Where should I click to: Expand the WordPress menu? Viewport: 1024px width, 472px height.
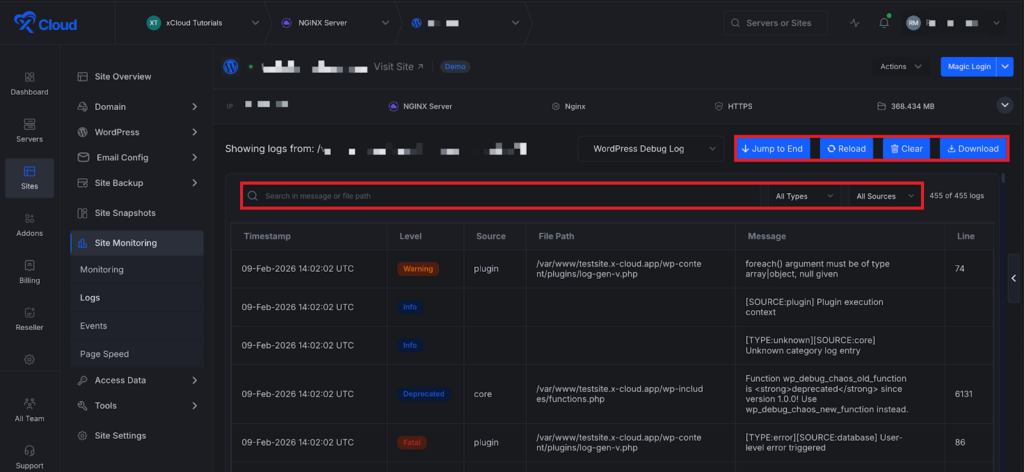click(x=137, y=132)
